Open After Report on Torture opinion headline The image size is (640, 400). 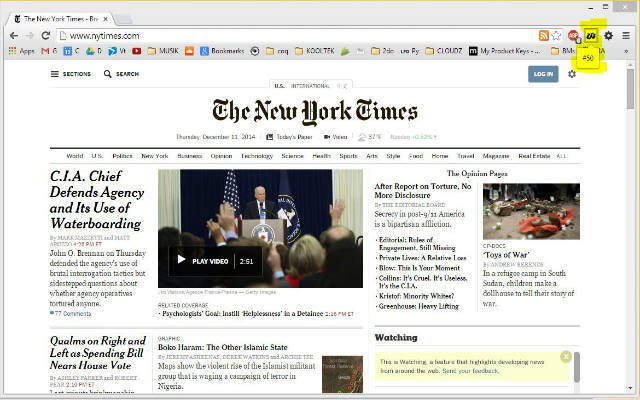[423, 191]
